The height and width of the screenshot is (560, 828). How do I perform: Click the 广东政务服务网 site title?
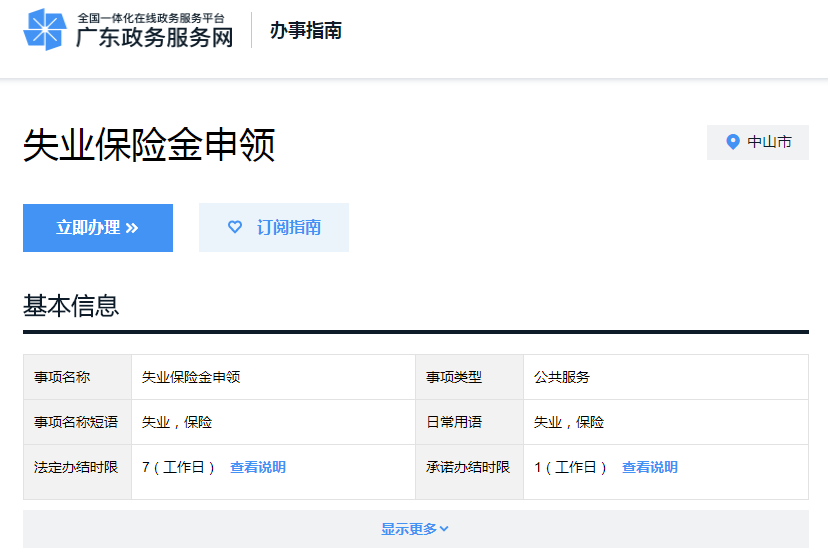pyautogui.click(x=154, y=38)
